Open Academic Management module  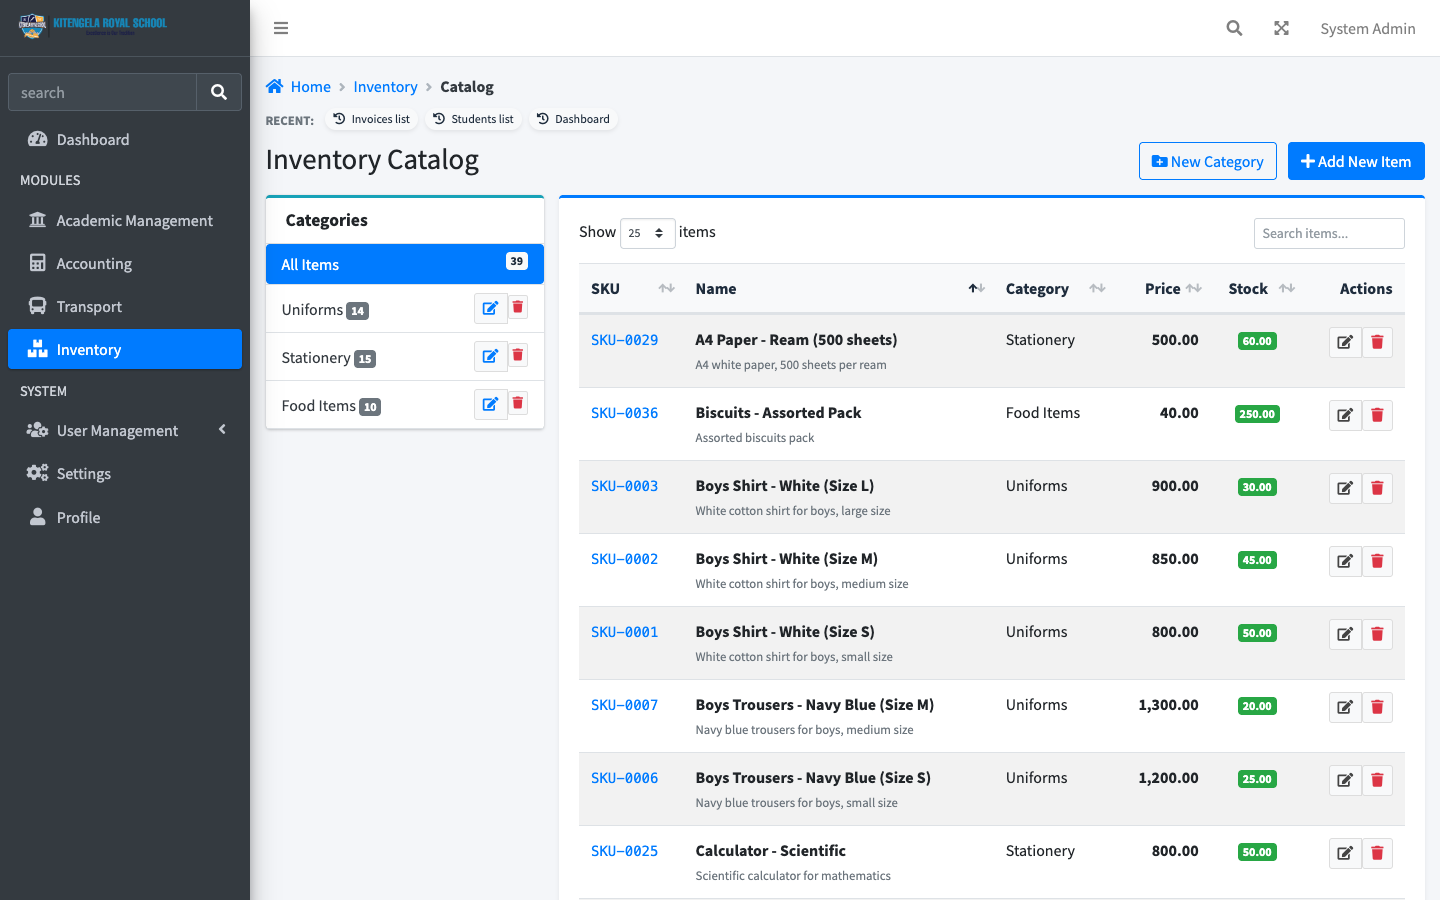click(x=125, y=220)
